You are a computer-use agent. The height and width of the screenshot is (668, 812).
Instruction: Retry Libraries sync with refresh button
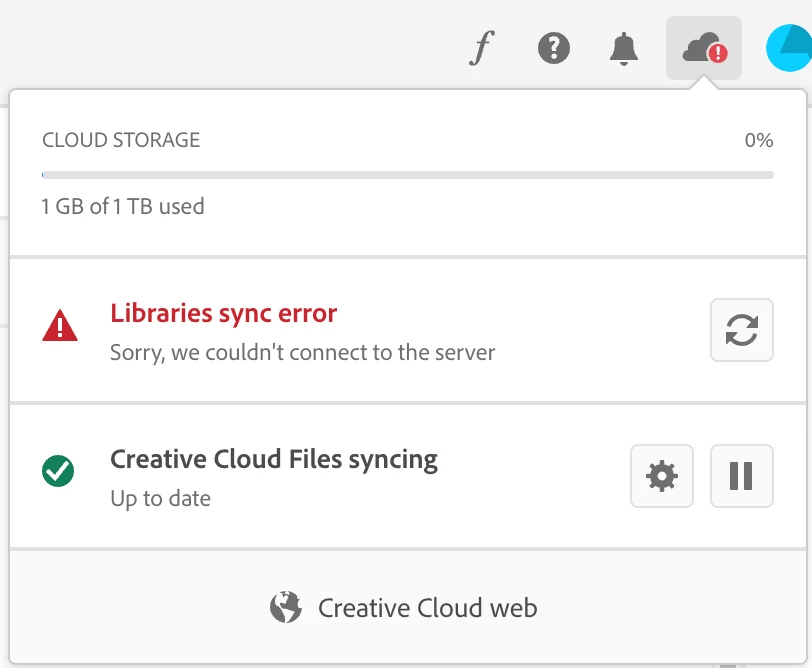pos(742,330)
